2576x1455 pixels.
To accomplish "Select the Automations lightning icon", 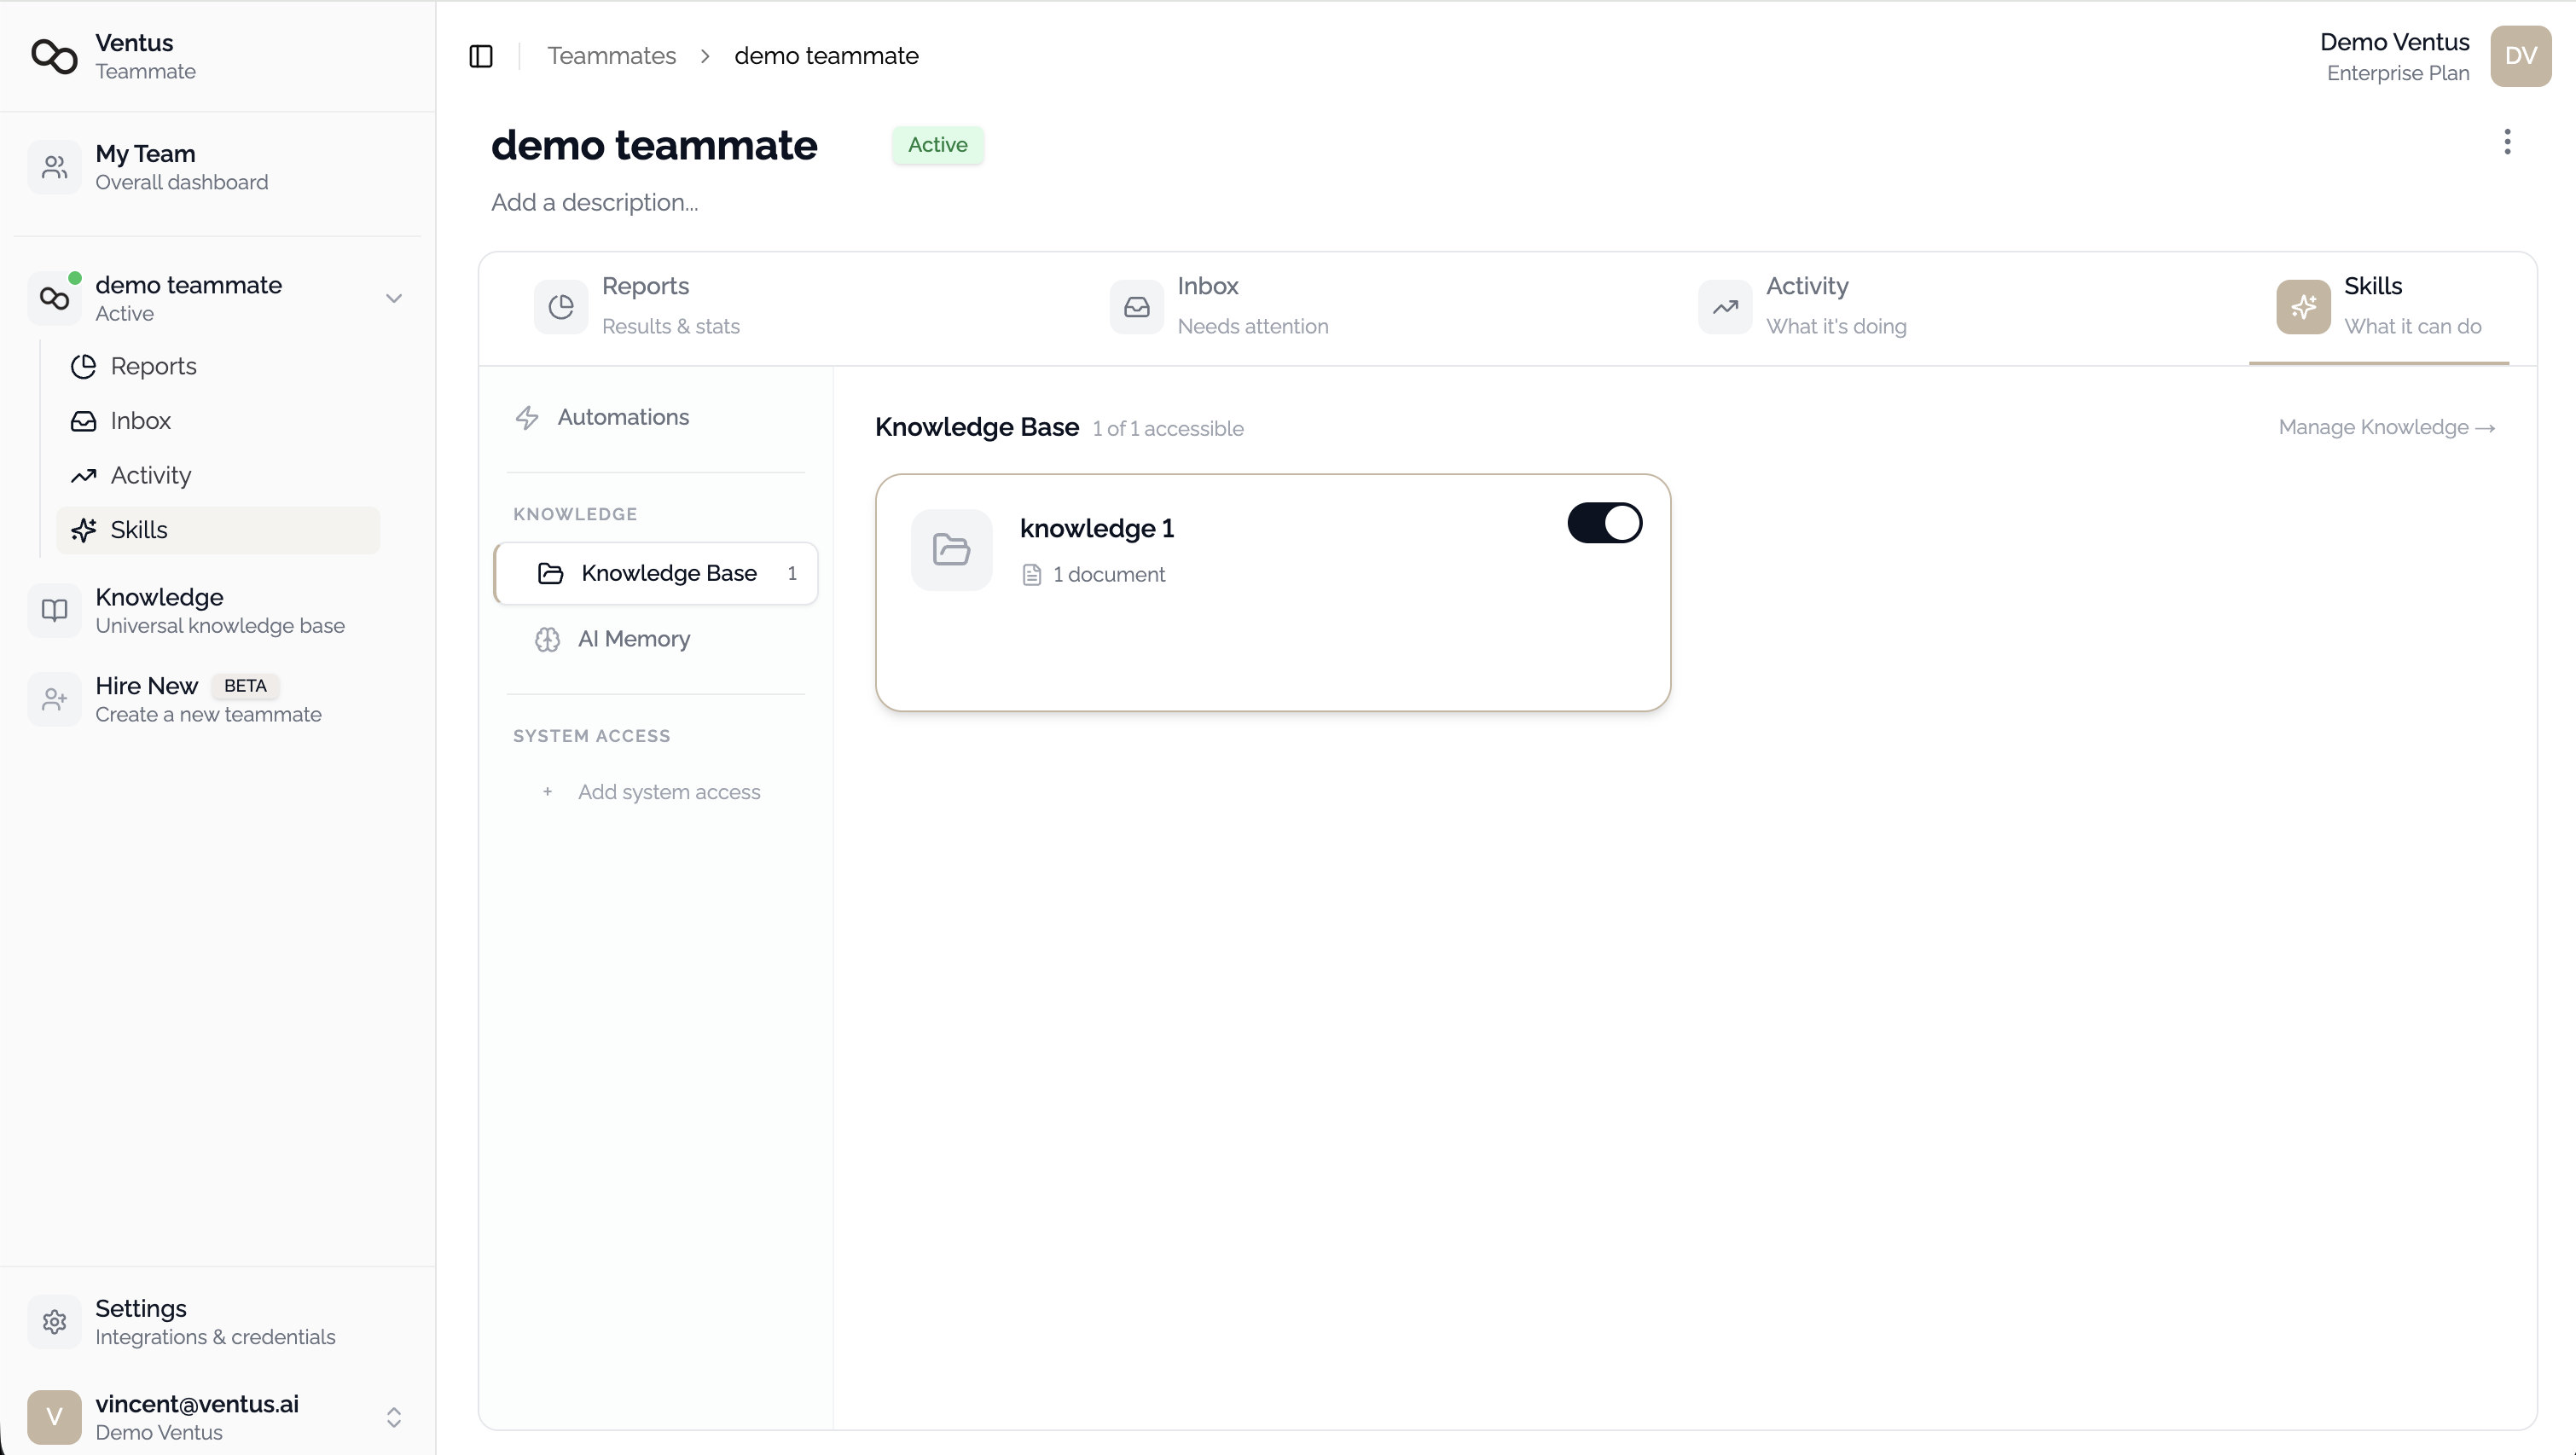I will 528,416.
